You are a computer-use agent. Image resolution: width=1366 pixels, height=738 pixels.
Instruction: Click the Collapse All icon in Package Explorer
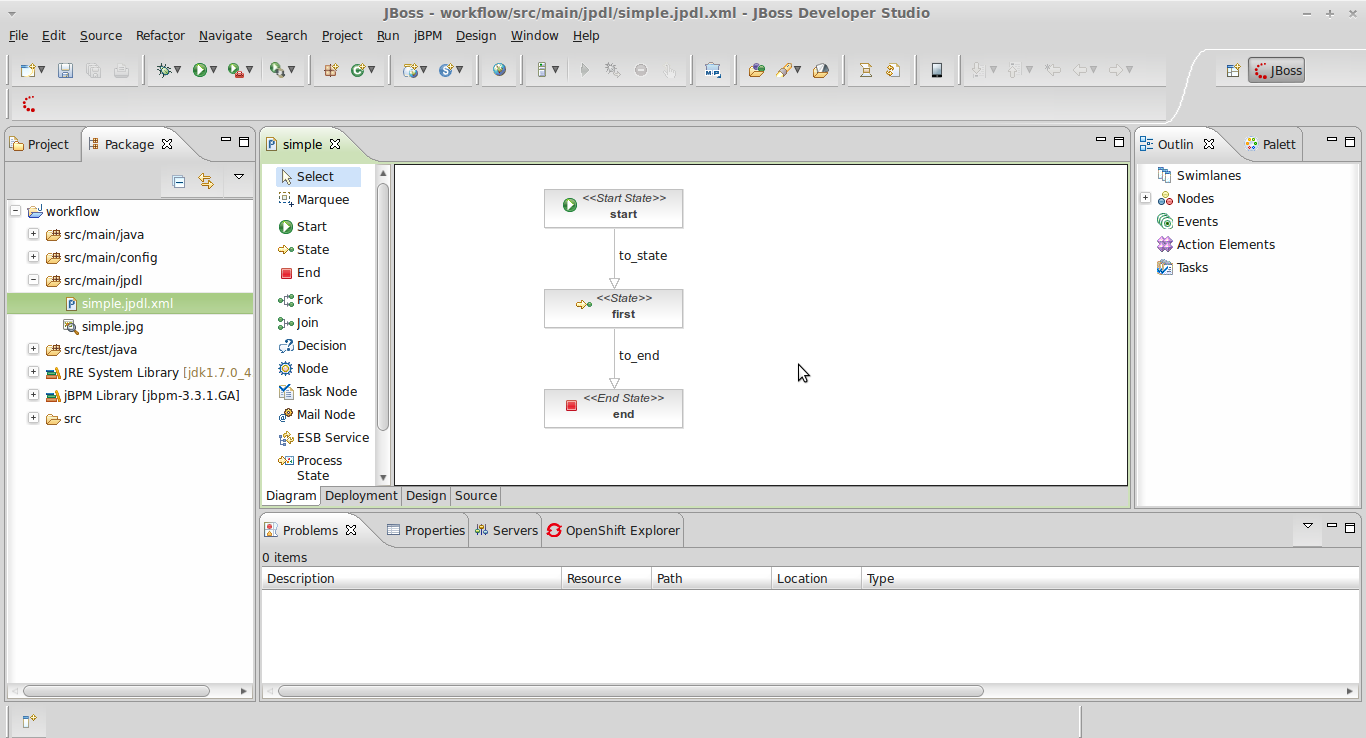pyautogui.click(x=178, y=181)
